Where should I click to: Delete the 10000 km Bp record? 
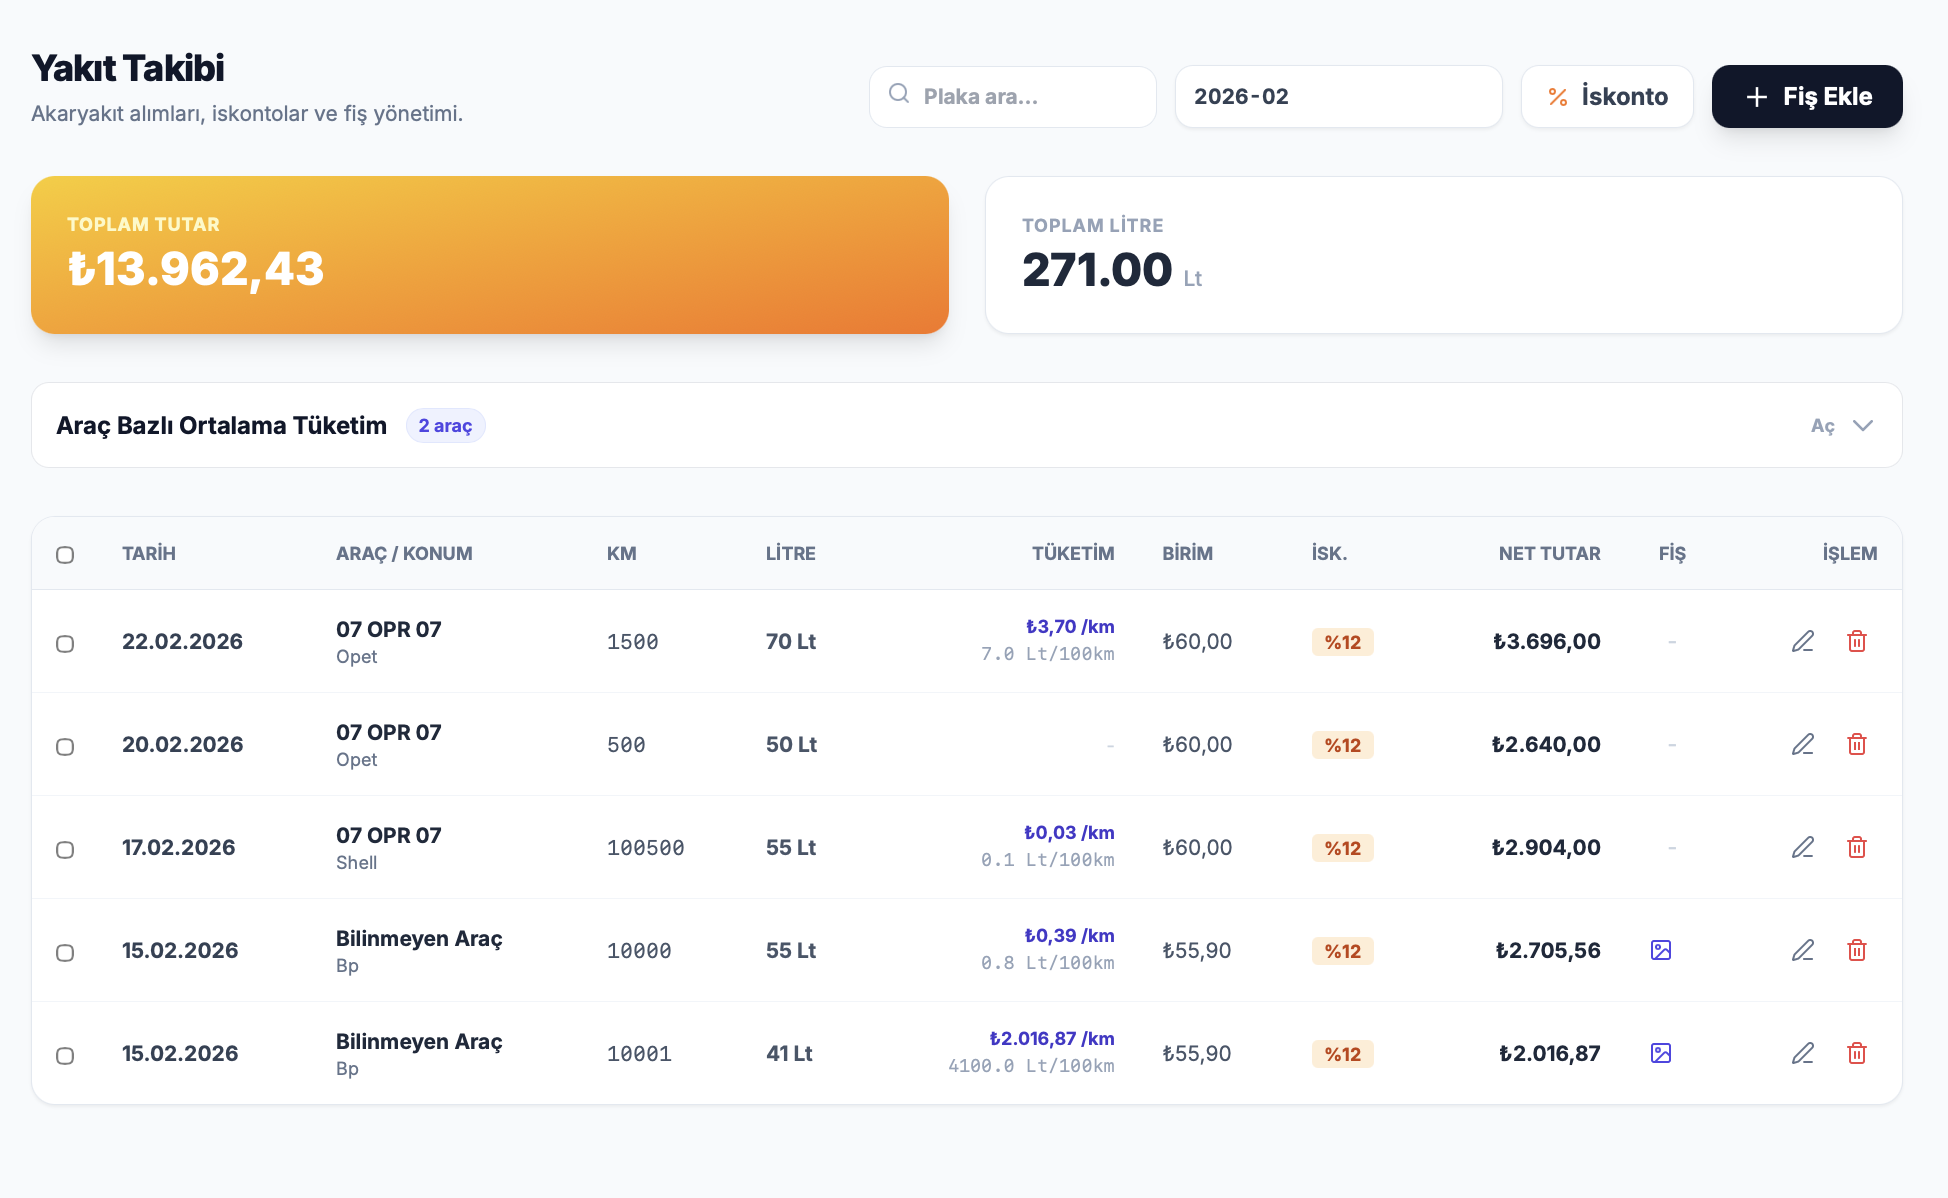point(1857,950)
